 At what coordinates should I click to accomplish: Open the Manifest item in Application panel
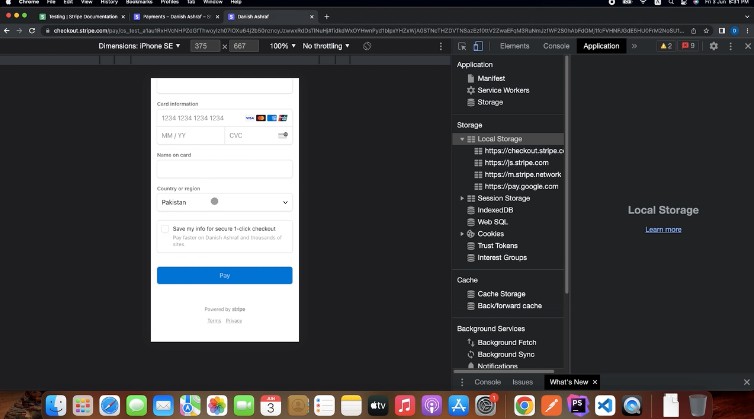490,78
